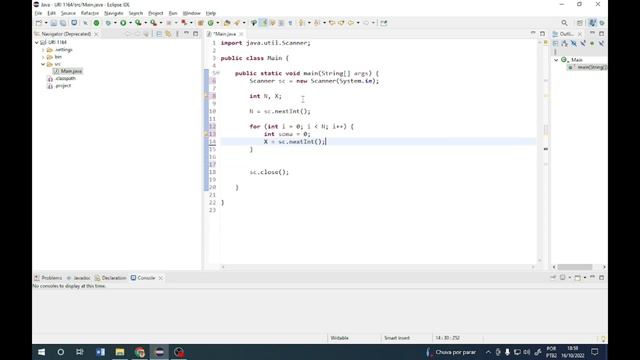Click the New file toolbar icon
This screenshot has width=640, height=360.
coord(39,23)
